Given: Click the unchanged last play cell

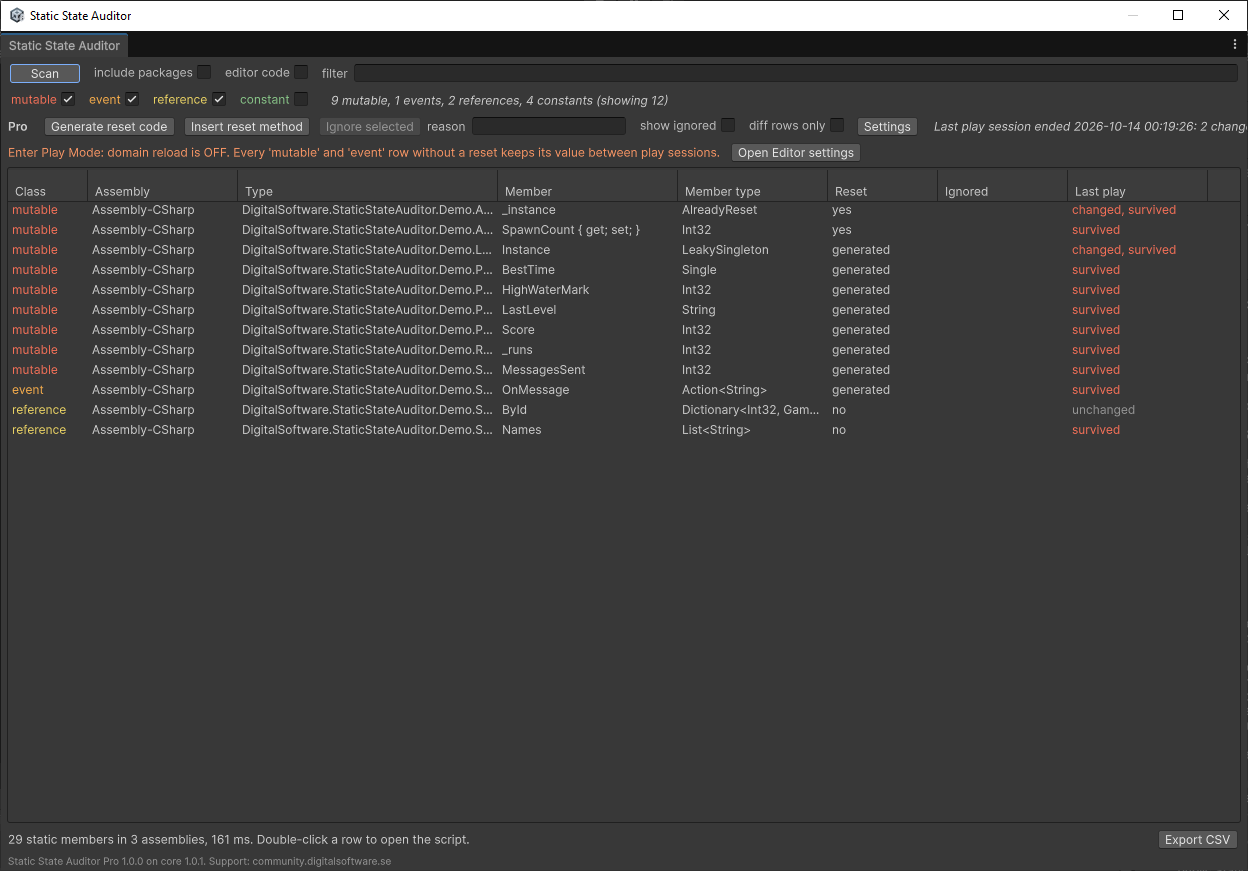Looking at the screenshot, I should pyautogui.click(x=1103, y=410).
